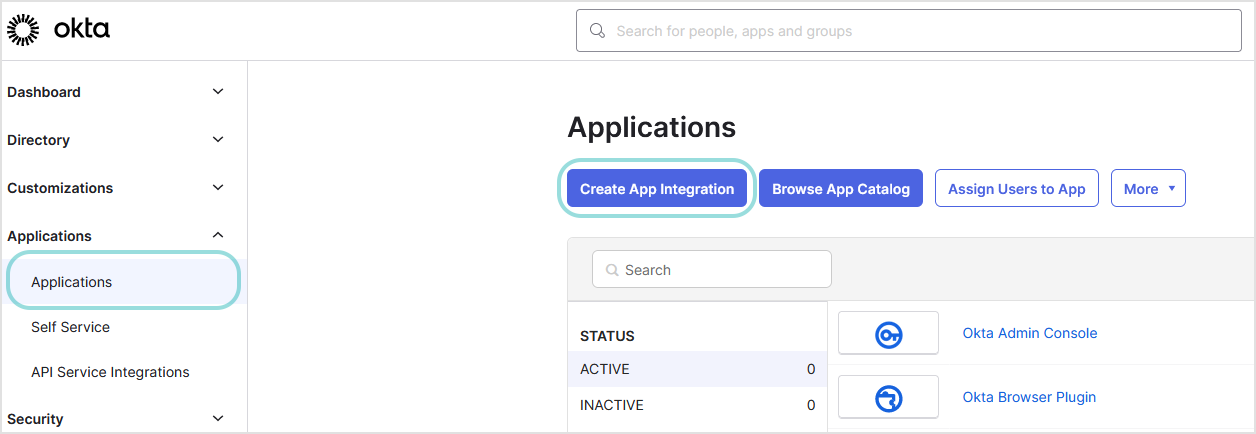Click the Okta logo
Image resolution: width=1256 pixels, height=434 pixels.
pyautogui.click(x=58, y=30)
